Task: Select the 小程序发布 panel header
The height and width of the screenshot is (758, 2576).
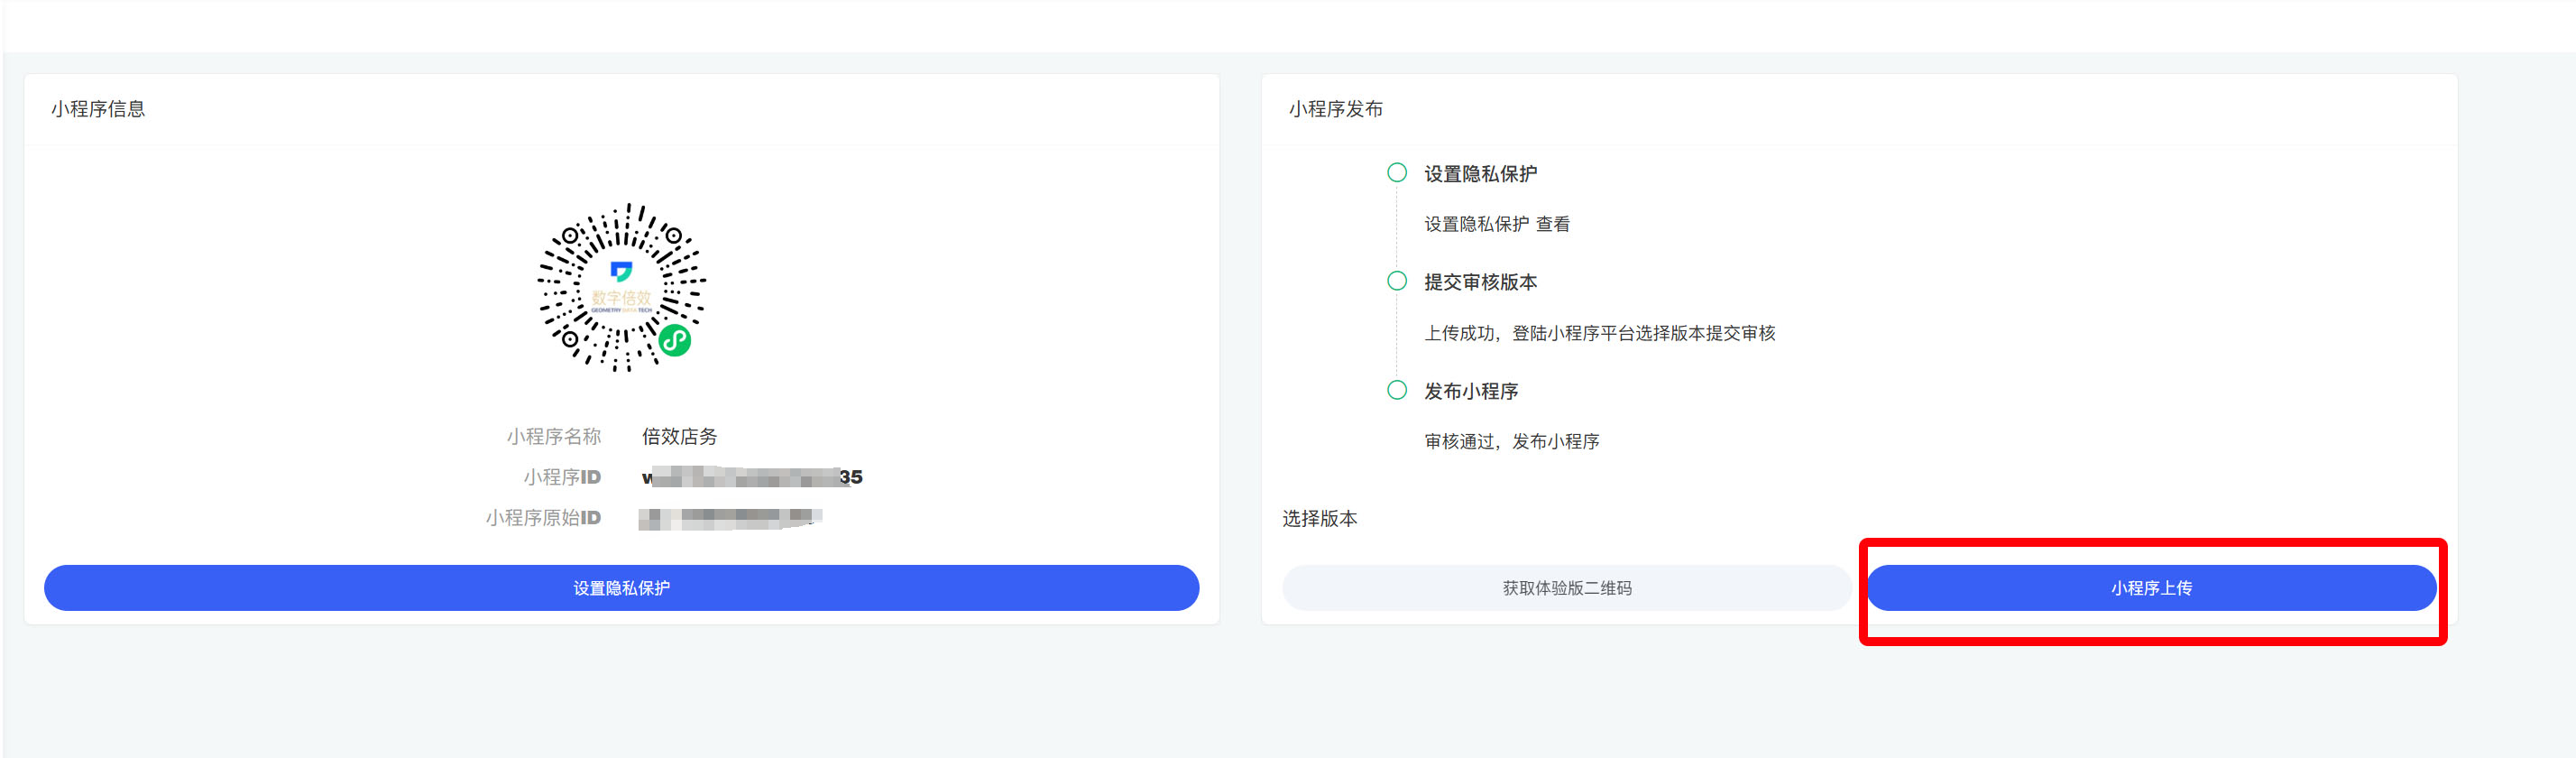Action: click(x=1335, y=109)
